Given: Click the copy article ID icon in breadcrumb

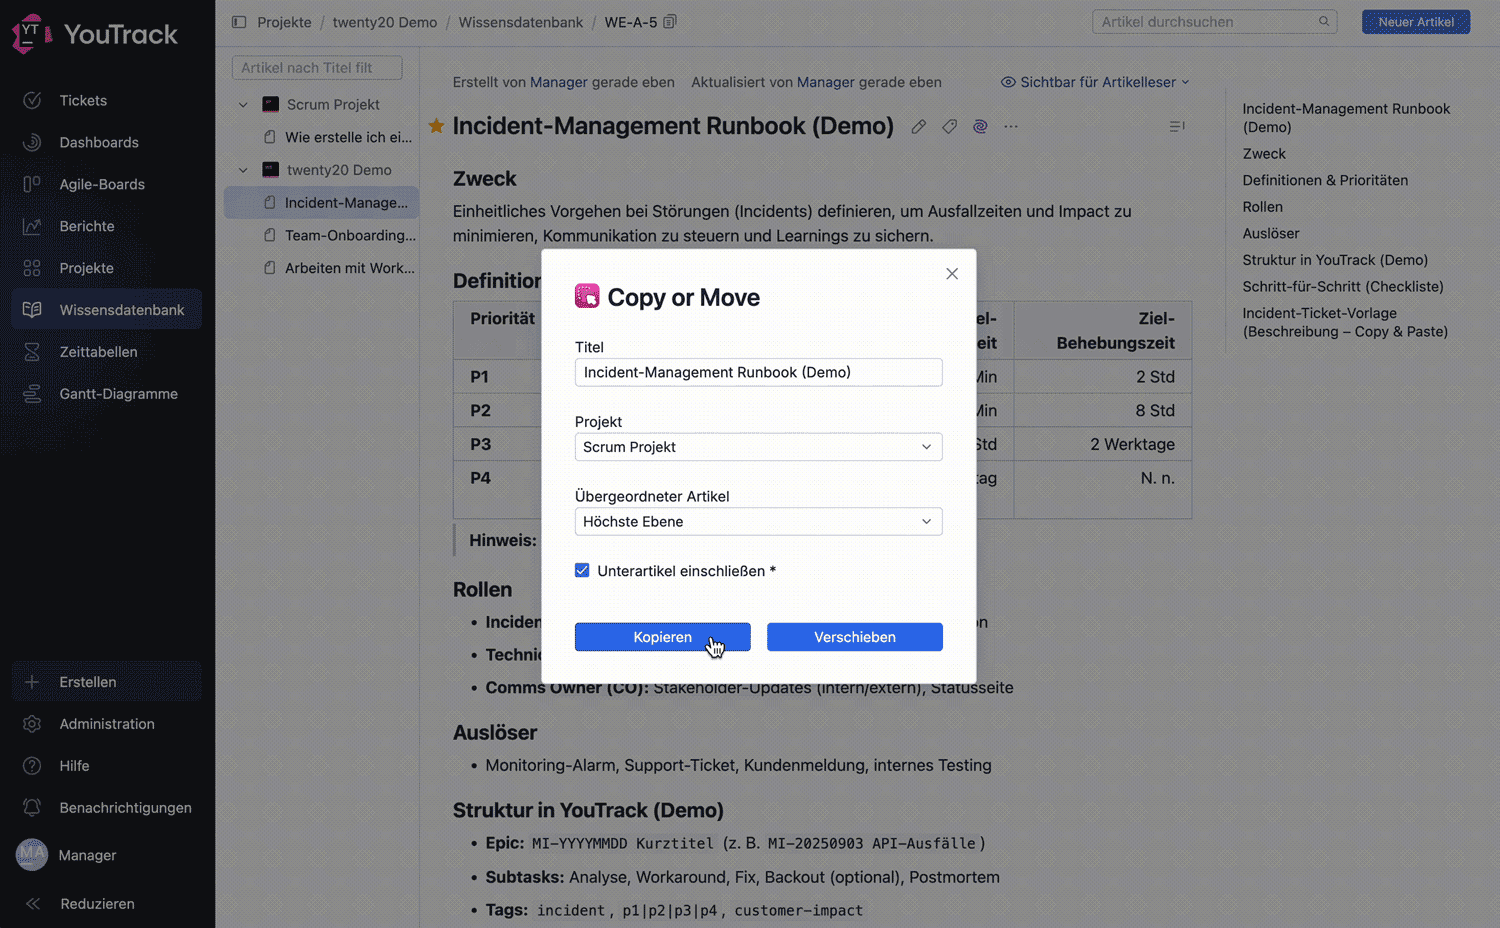Looking at the screenshot, I should click(670, 22).
